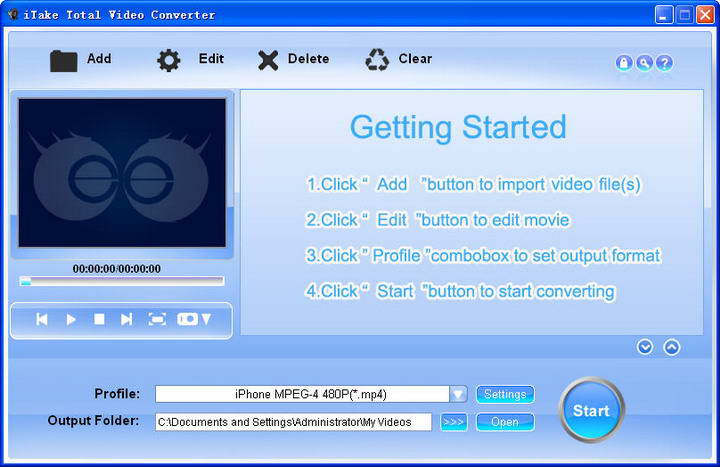Screen dimensions: 720x467
Task: Play the video preview
Action: coord(71,319)
